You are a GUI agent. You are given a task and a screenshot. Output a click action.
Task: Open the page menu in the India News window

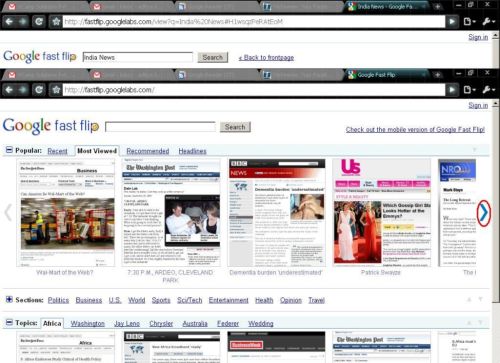469,22
